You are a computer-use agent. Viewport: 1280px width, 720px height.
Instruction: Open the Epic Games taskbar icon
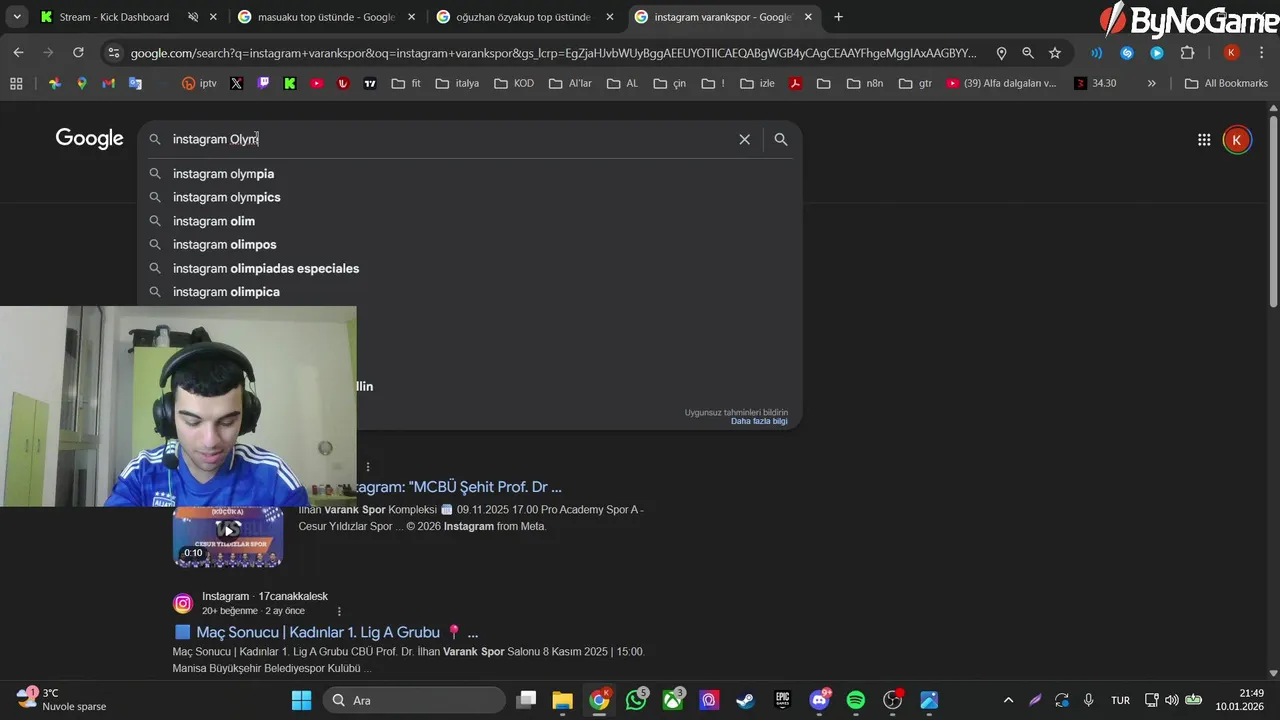coord(782,700)
